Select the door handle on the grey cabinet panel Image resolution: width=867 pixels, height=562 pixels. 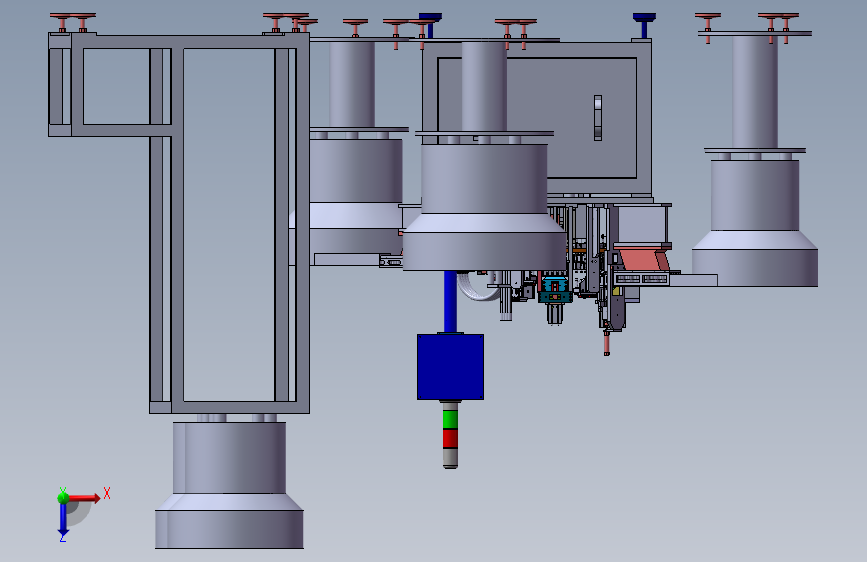[598, 118]
